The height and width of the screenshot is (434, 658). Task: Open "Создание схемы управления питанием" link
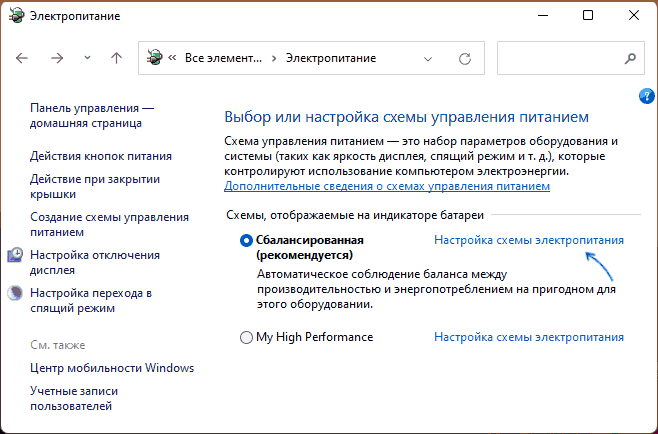[x=109, y=225]
